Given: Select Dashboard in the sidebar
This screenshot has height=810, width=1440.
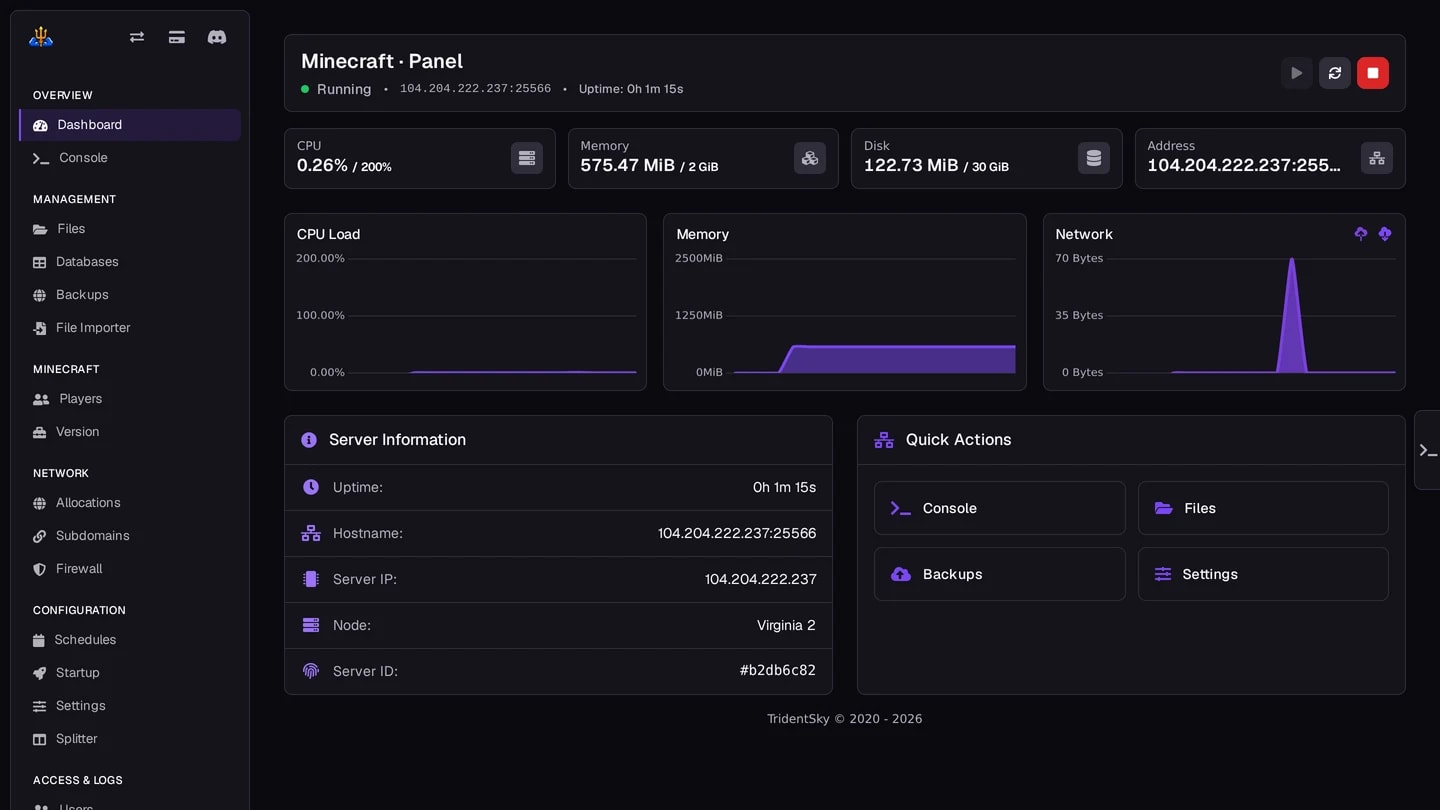Looking at the screenshot, I should click(130, 125).
